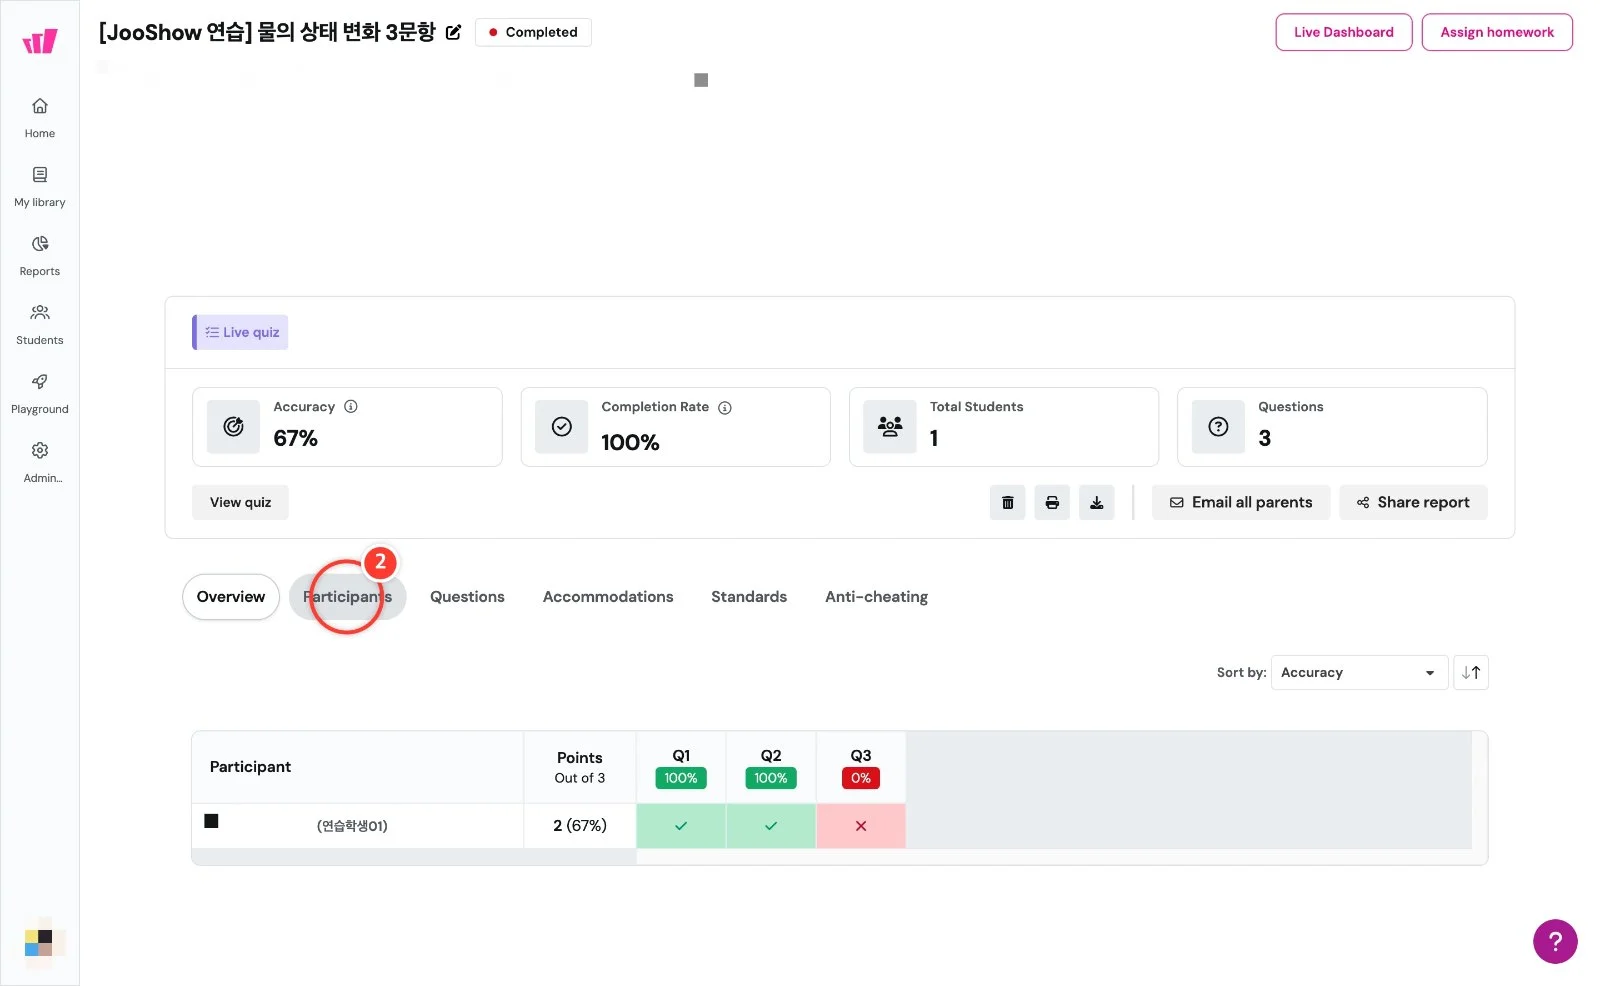1600x986 pixels.
Task: Open the Questions tab
Action: (x=467, y=597)
